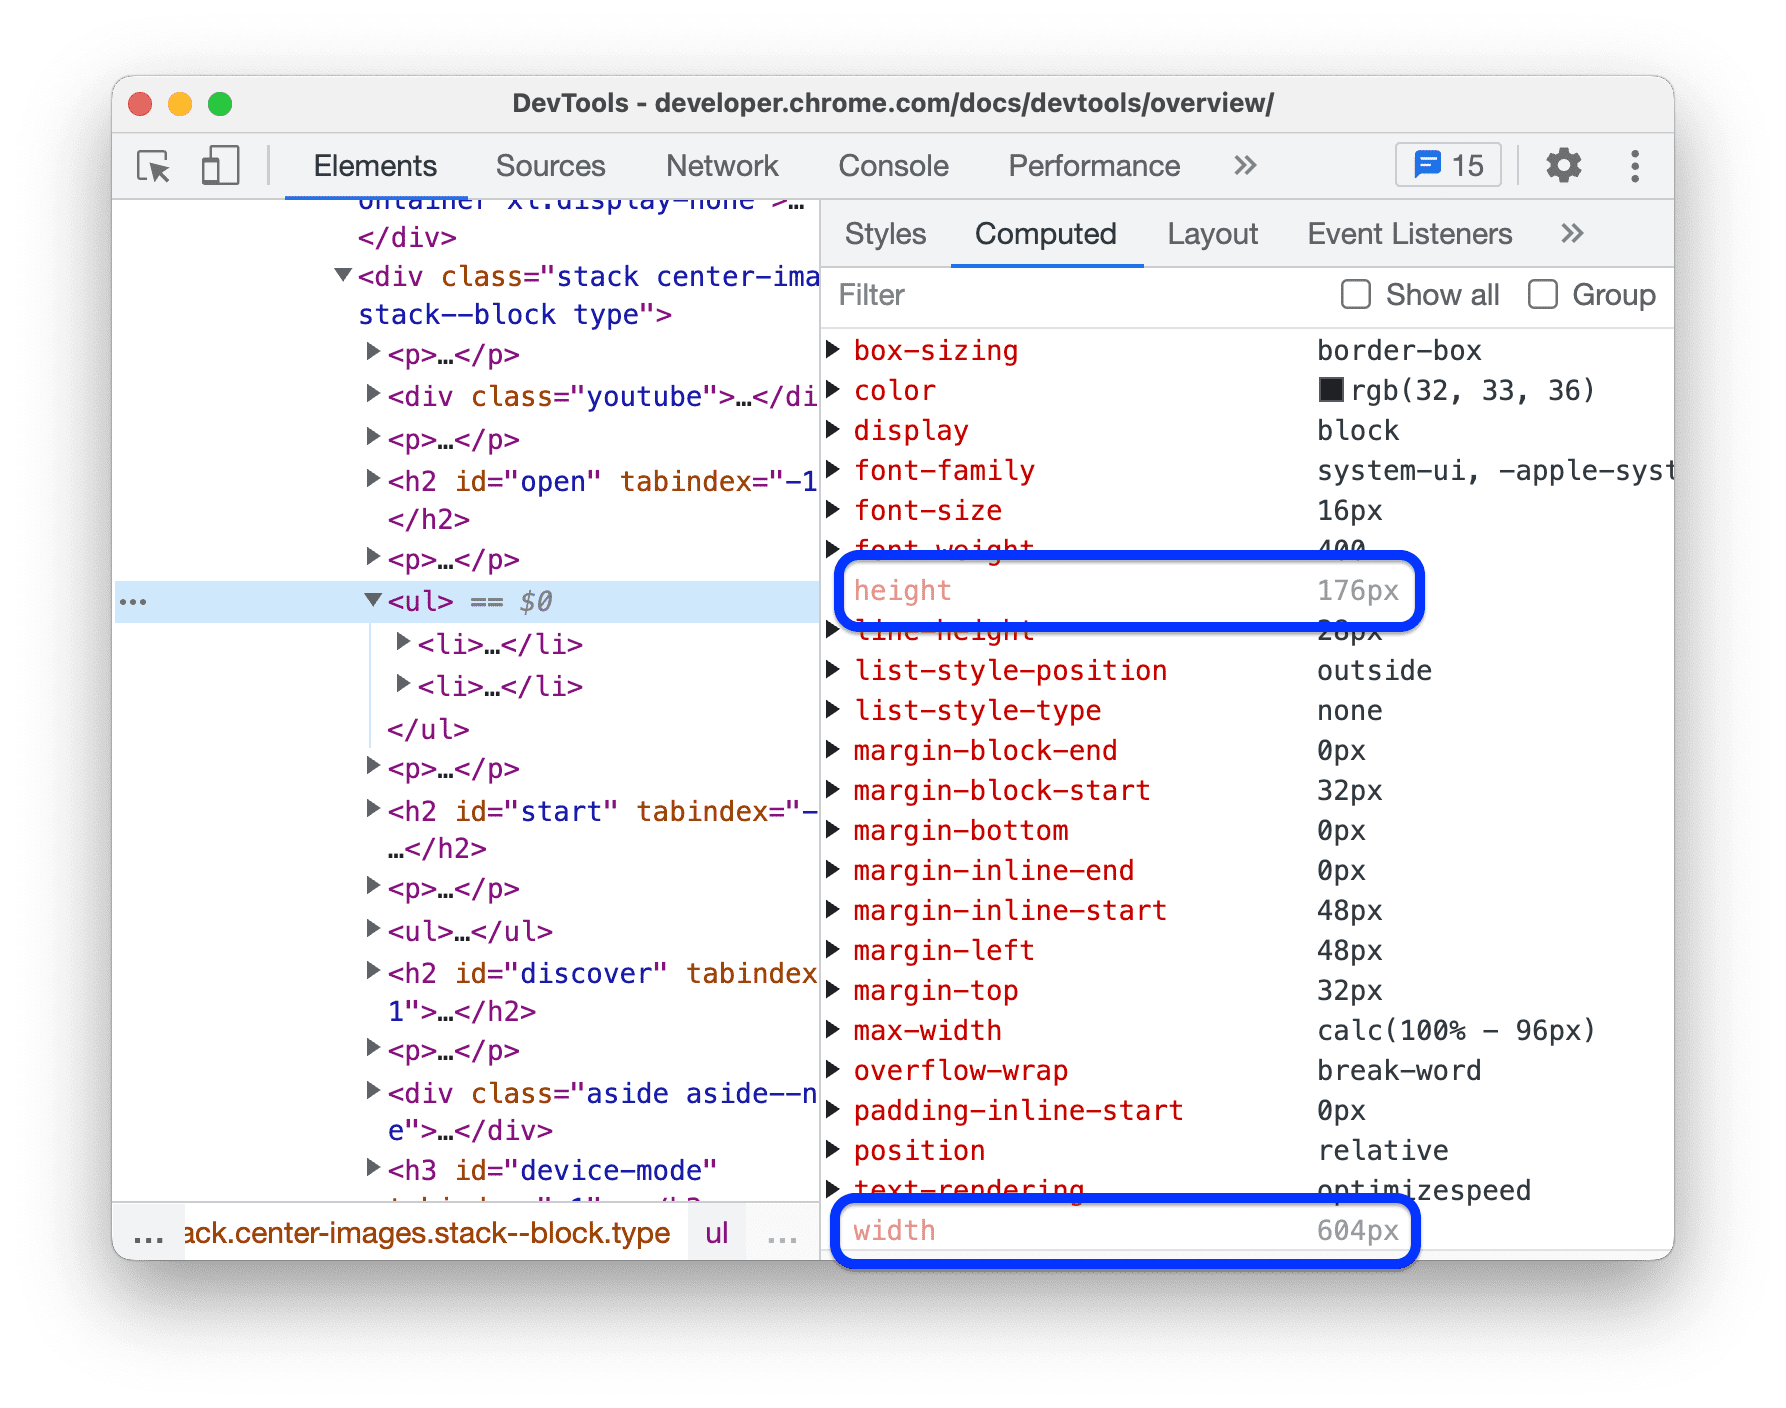Select the margin-left property name

pos(943,950)
